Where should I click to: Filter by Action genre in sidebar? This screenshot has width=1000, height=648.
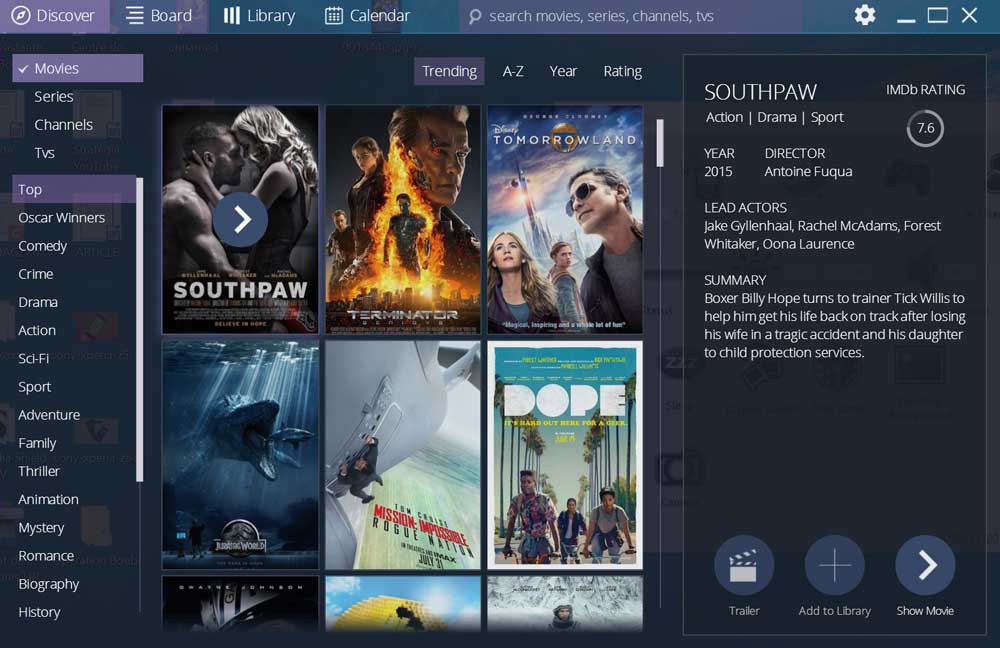37,330
